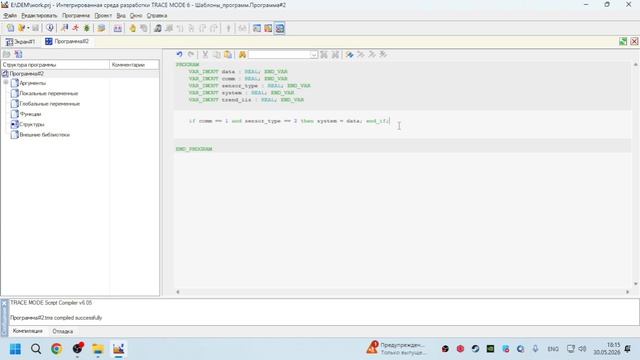Open the Вид menu
Screen dimensions: 640x360
121,16
